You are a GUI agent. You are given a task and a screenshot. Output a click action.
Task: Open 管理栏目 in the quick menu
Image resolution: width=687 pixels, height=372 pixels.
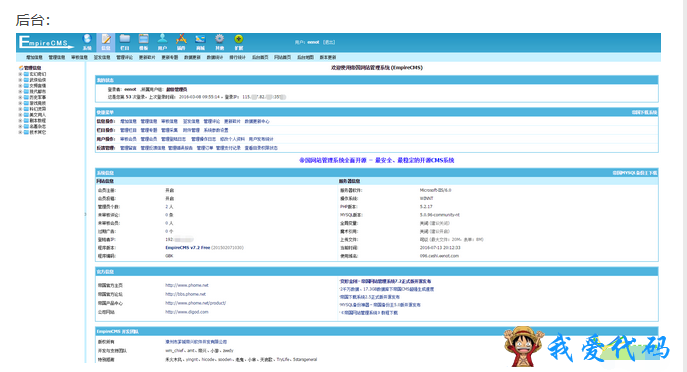point(128,130)
